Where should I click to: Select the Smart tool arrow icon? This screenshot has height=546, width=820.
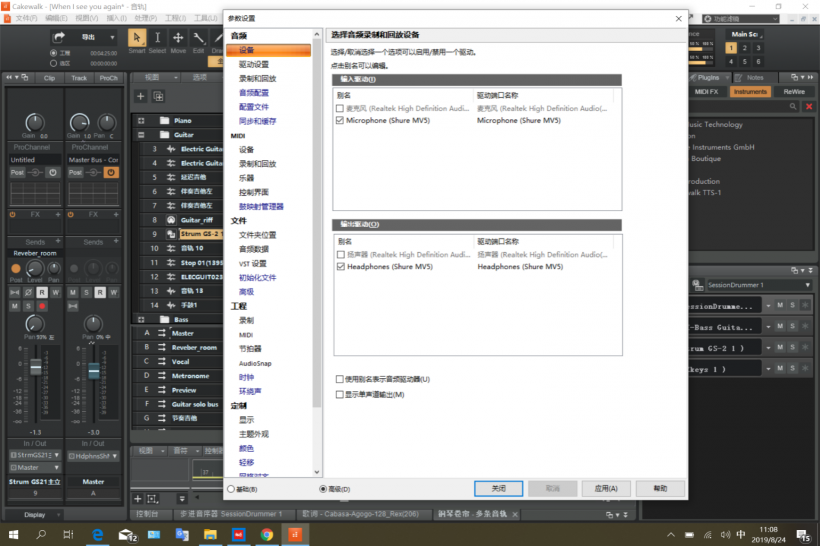tap(137, 37)
